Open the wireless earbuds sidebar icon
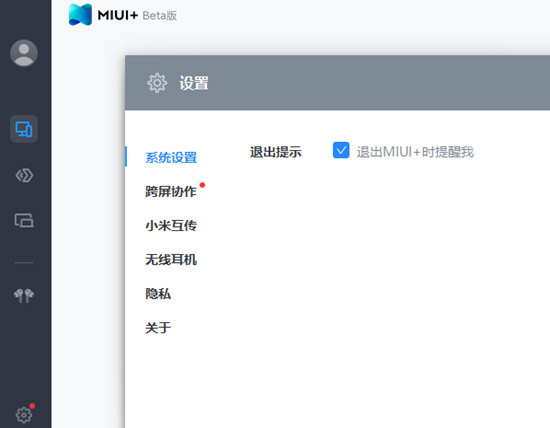550x428 pixels. (x=24, y=296)
